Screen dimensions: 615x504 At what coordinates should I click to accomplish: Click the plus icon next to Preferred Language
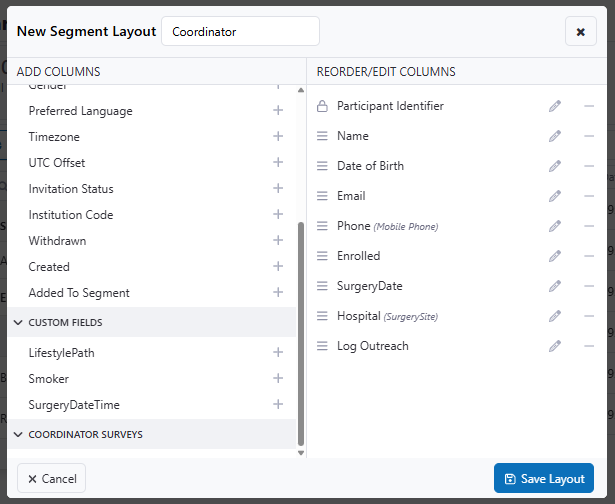[278, 111]
